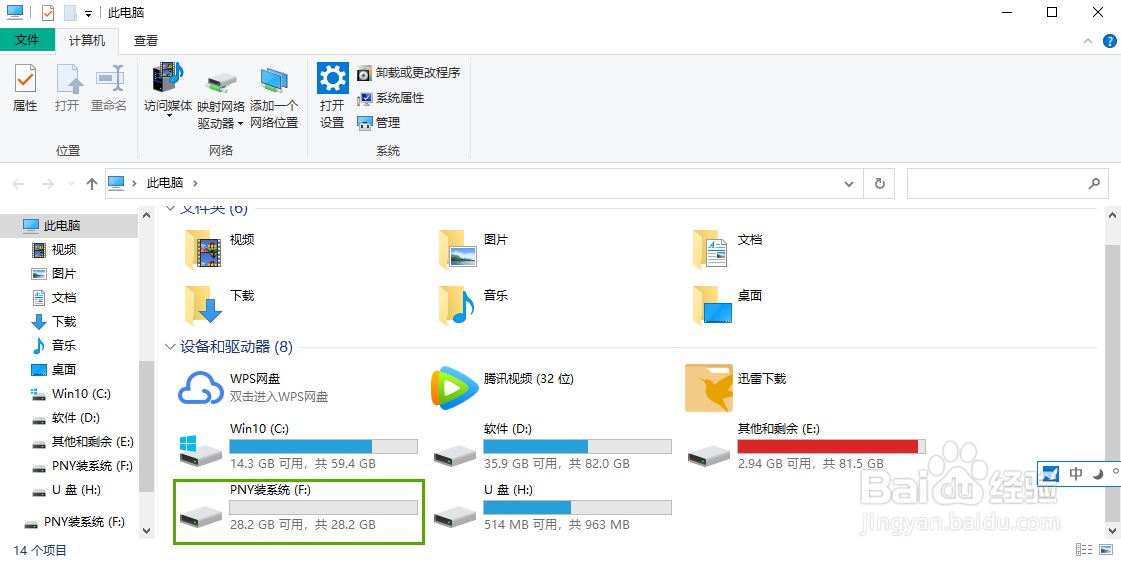Click System Properties (系统属性) button

tap(391, 98)
